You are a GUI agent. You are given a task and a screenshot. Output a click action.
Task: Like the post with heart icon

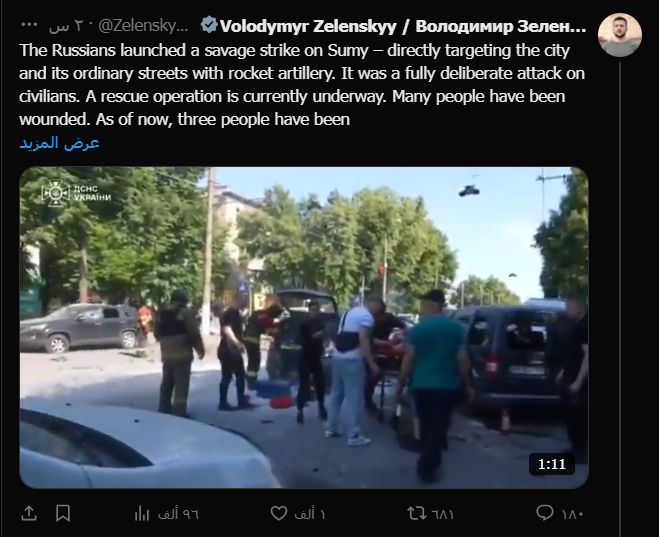click(279, 513)
